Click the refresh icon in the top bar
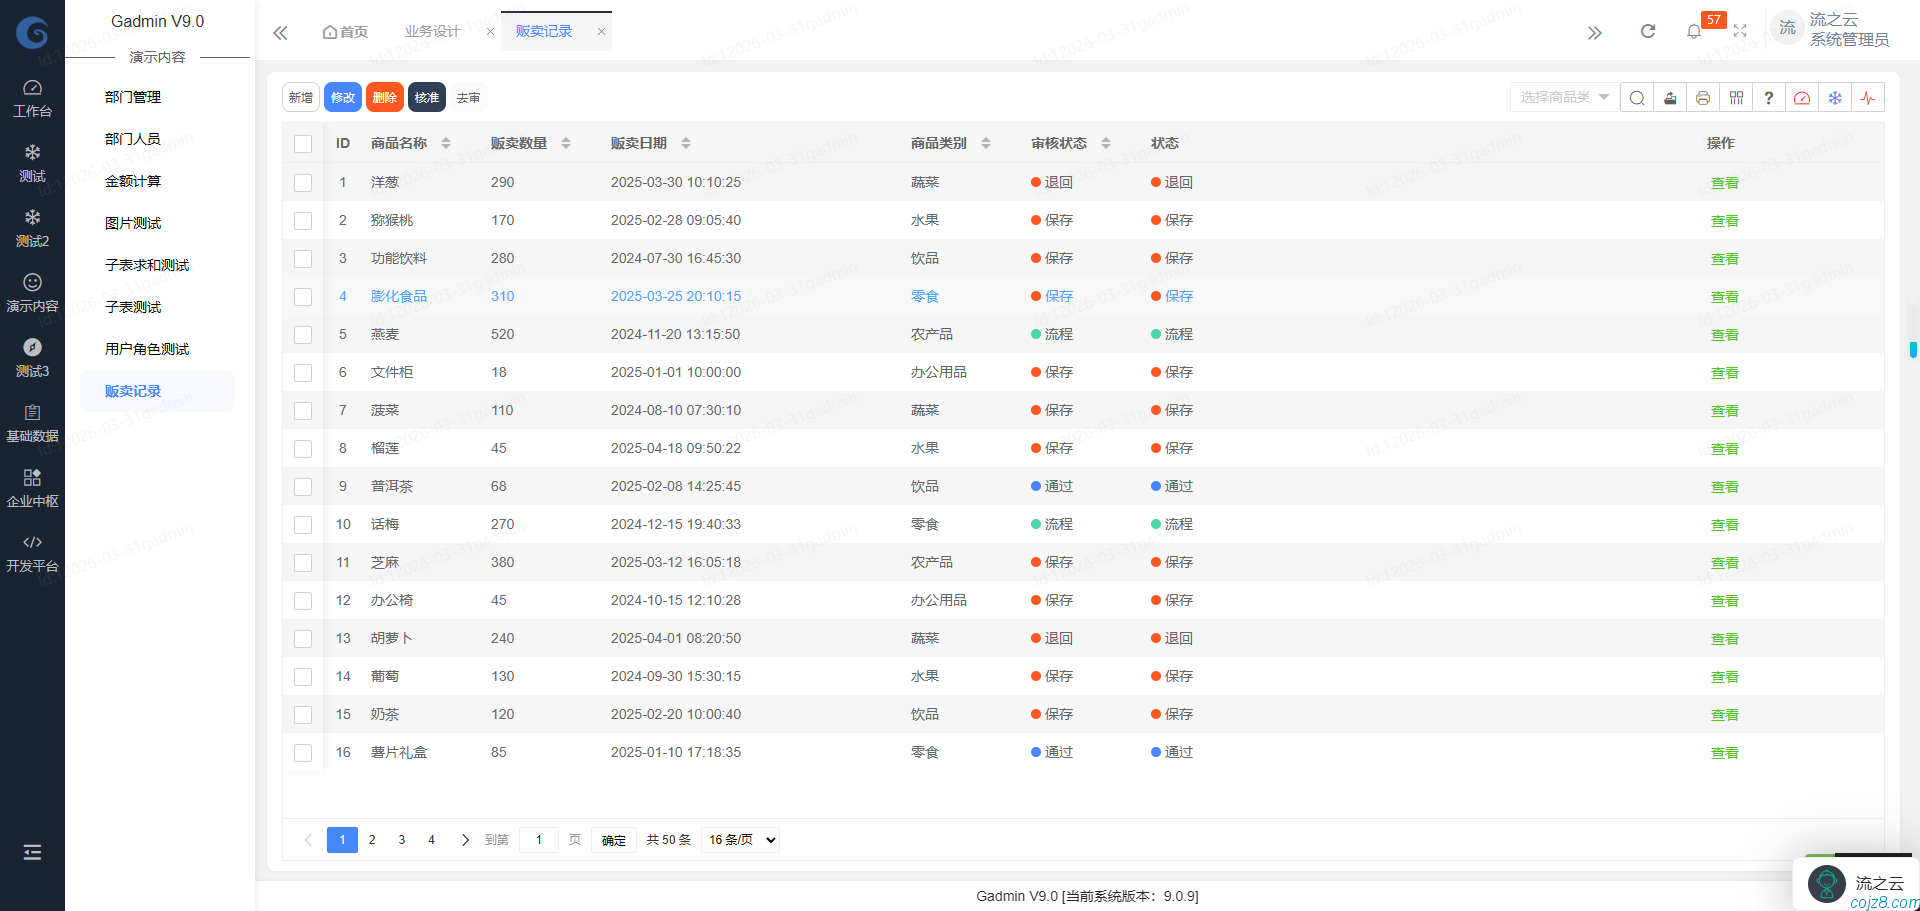Image resolution: width=1920 pixels, height=911 pixels. (1648, 31)
